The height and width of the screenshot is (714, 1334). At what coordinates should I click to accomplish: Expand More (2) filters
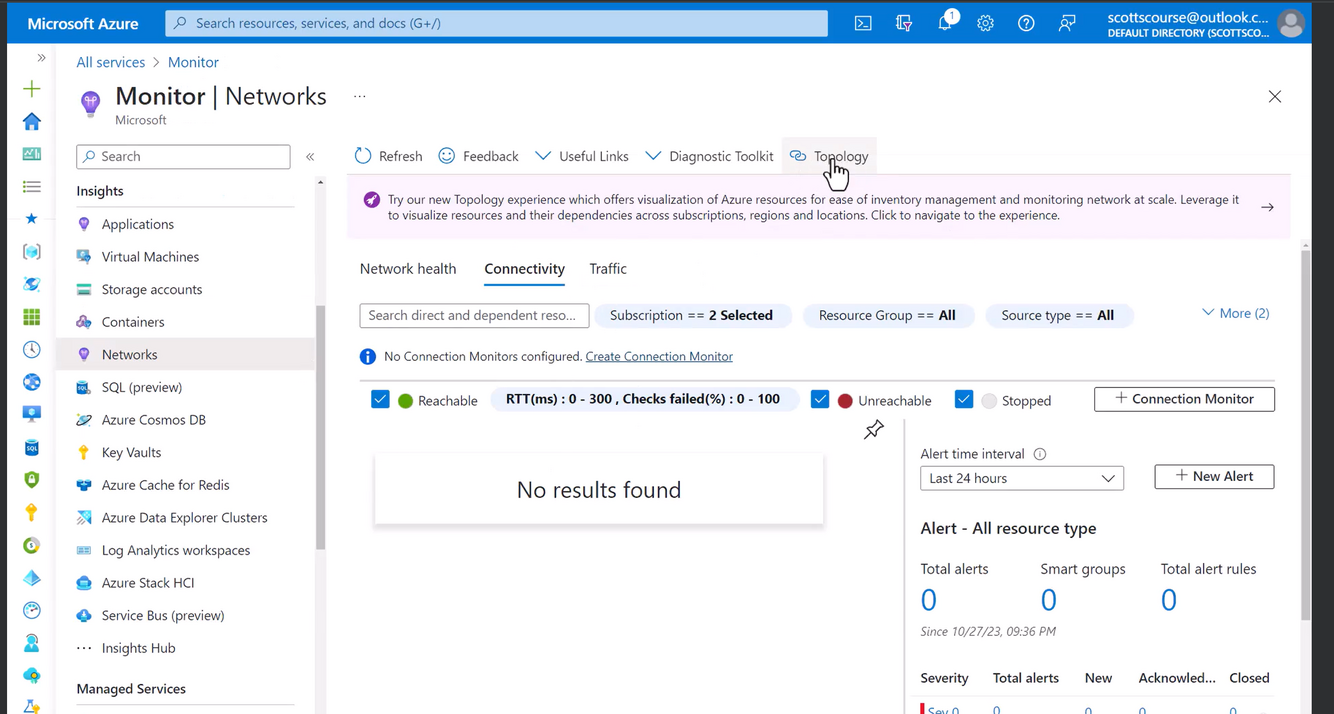1235,313
